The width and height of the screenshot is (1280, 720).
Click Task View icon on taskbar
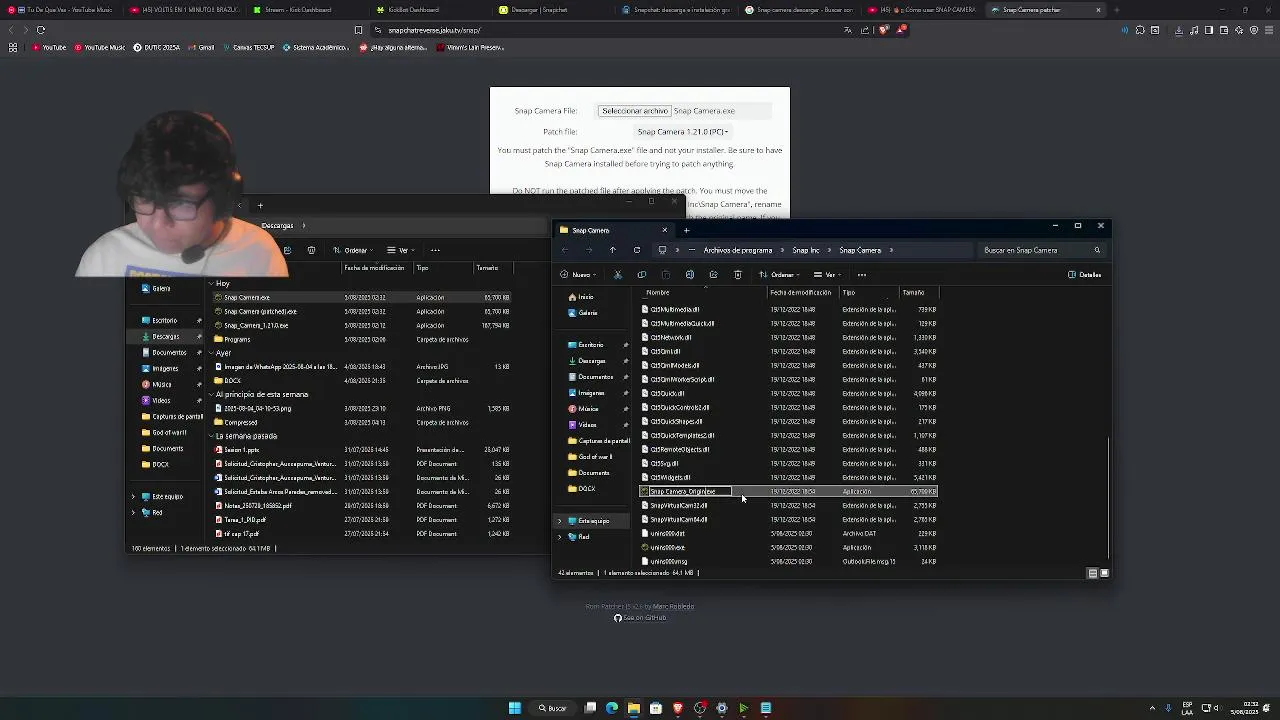590,708
